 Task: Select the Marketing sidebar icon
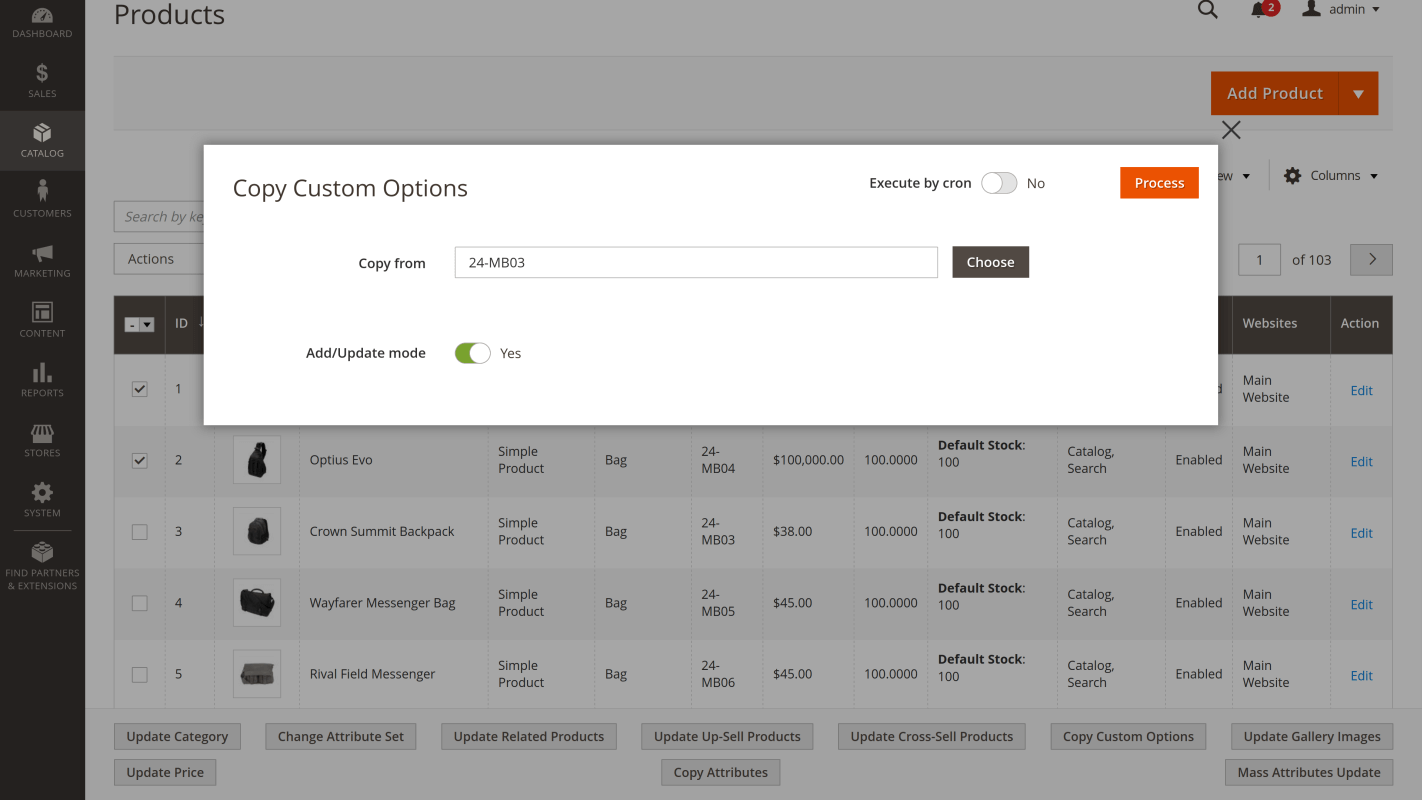(42, 258)
